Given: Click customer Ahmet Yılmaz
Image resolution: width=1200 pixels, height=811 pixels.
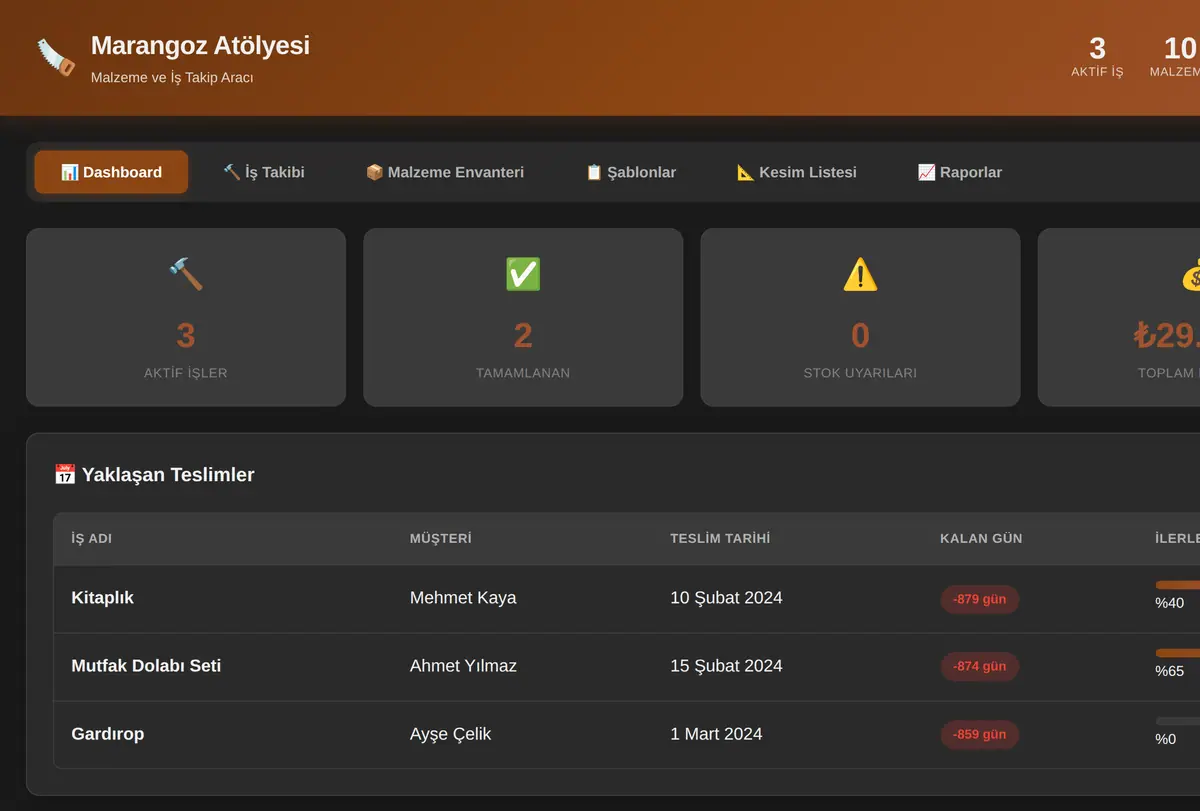Looking at the screenshot, I should (x=463, y=666).
